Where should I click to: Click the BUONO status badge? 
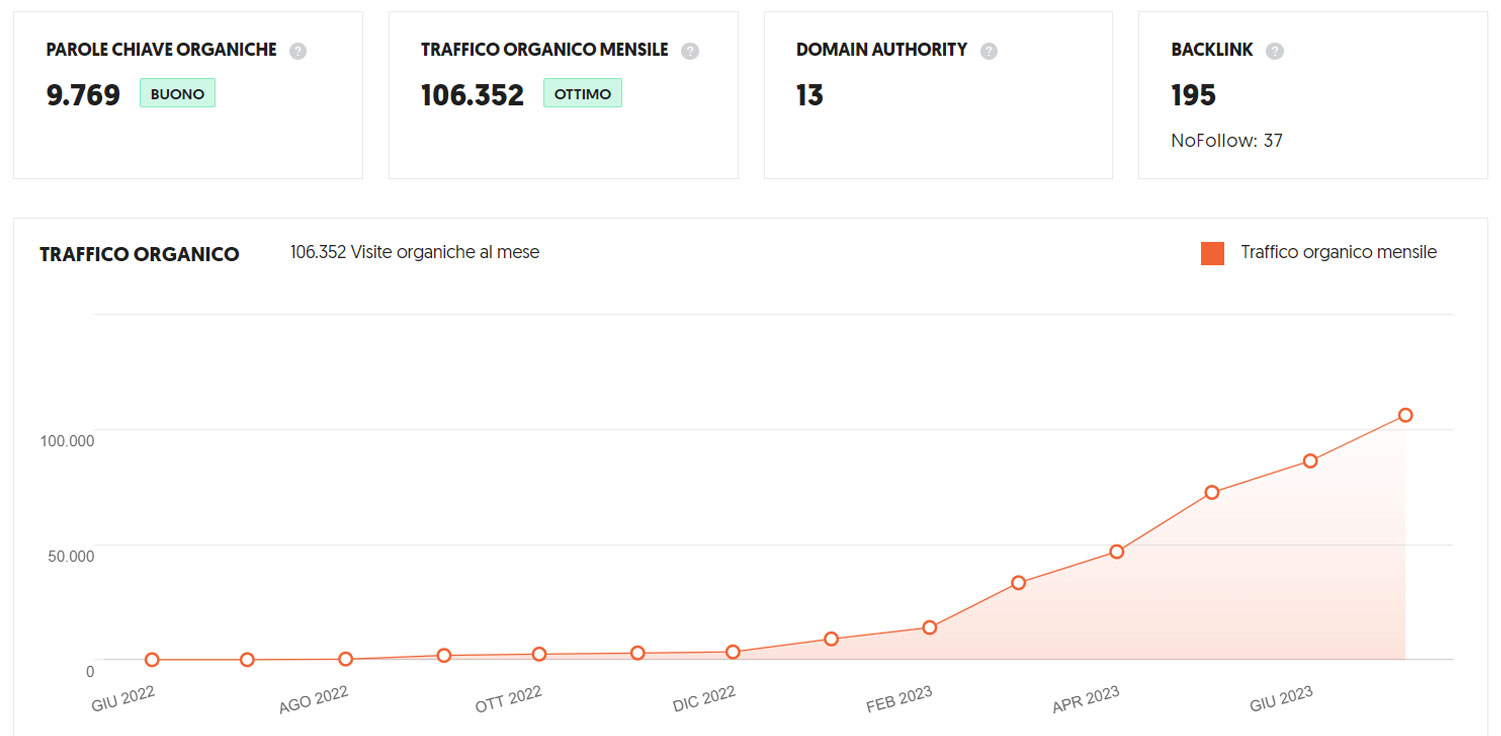click(177, 94)
